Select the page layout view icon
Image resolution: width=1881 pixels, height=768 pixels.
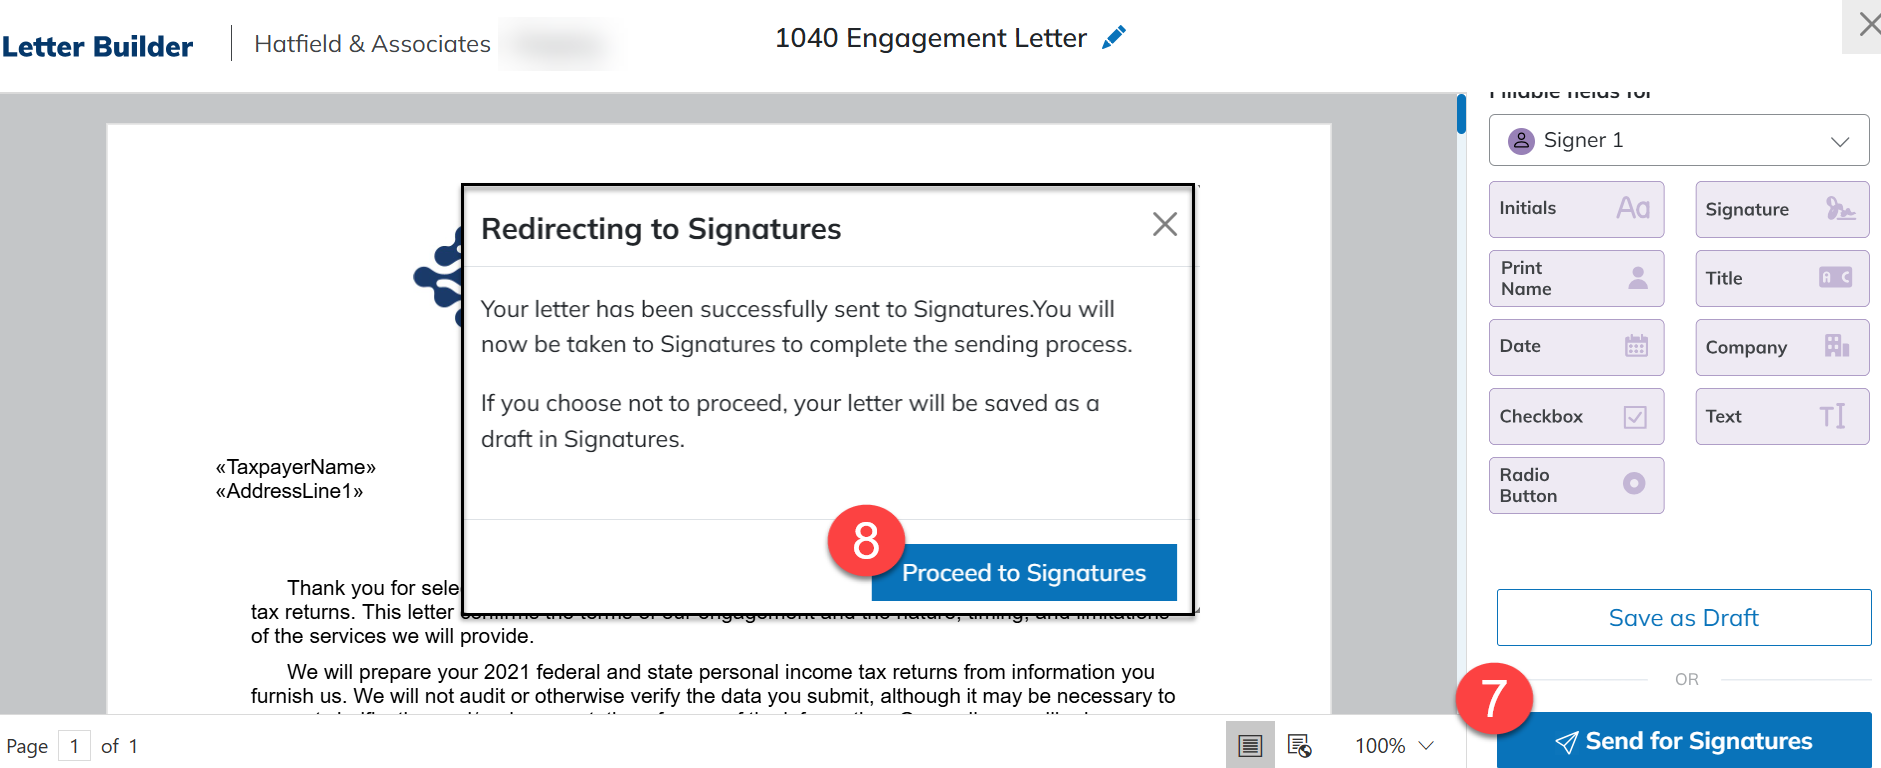(1250, 745)
